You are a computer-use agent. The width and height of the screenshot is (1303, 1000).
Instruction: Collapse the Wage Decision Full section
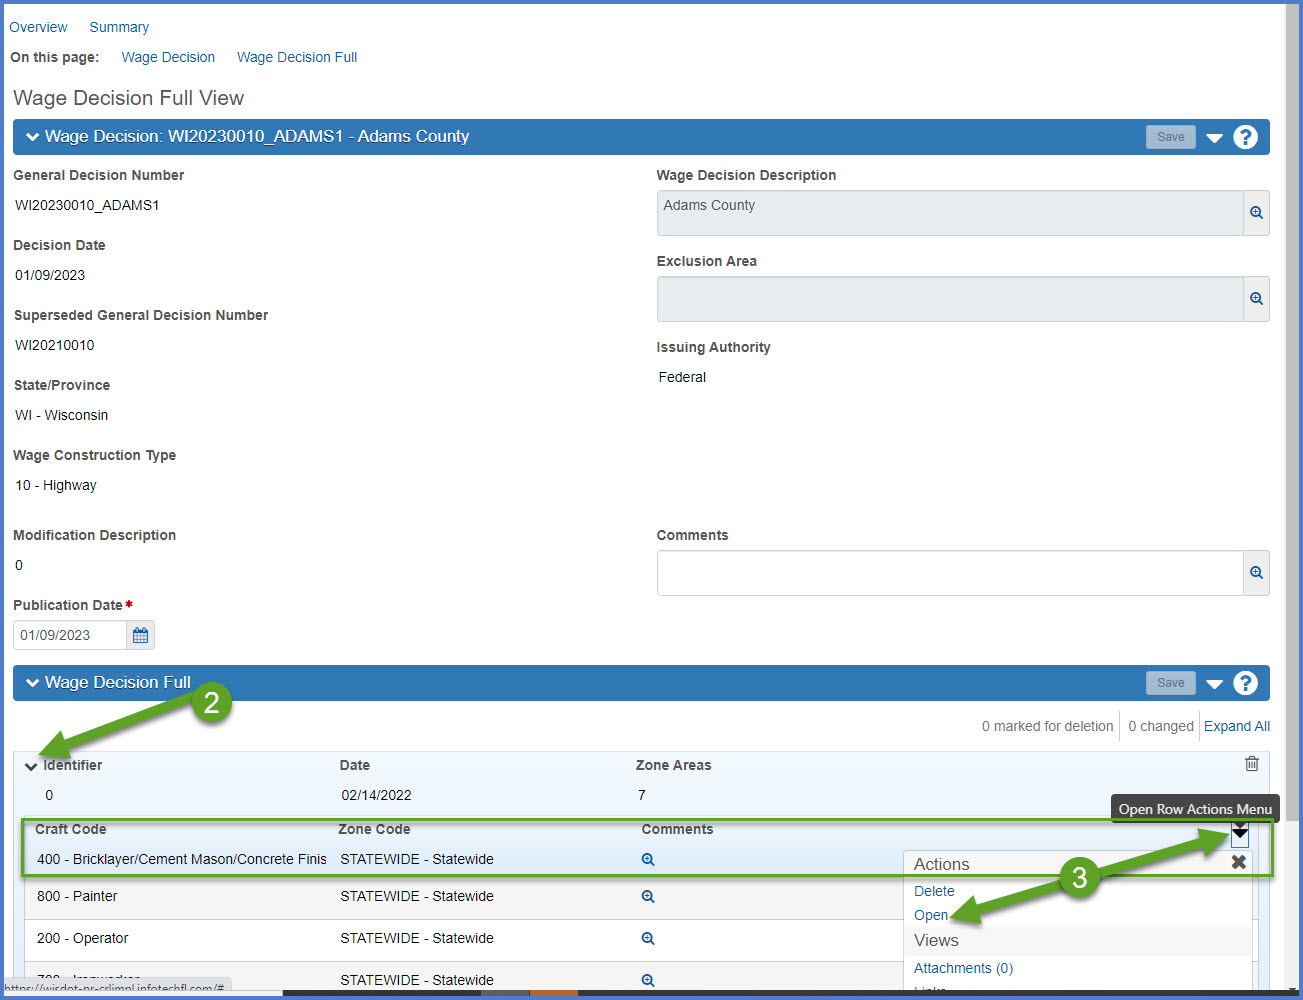point(33,683)
